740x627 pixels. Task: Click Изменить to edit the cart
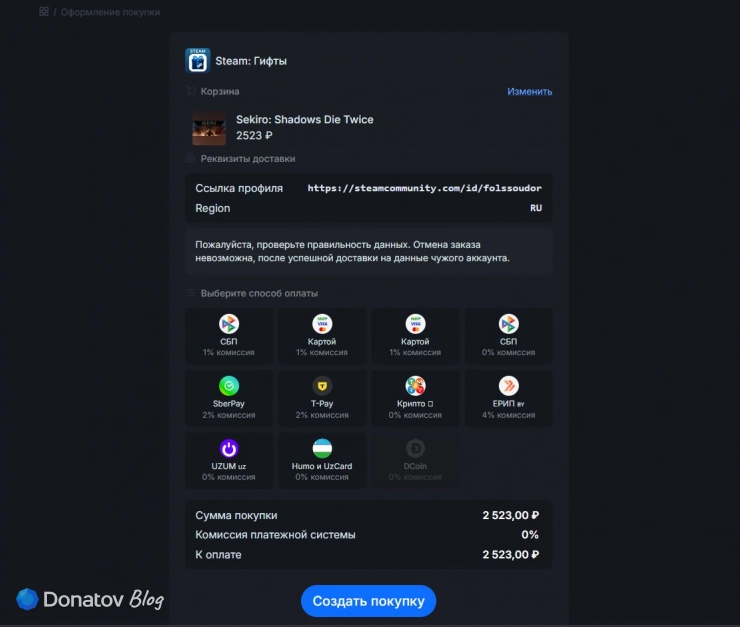530,92
